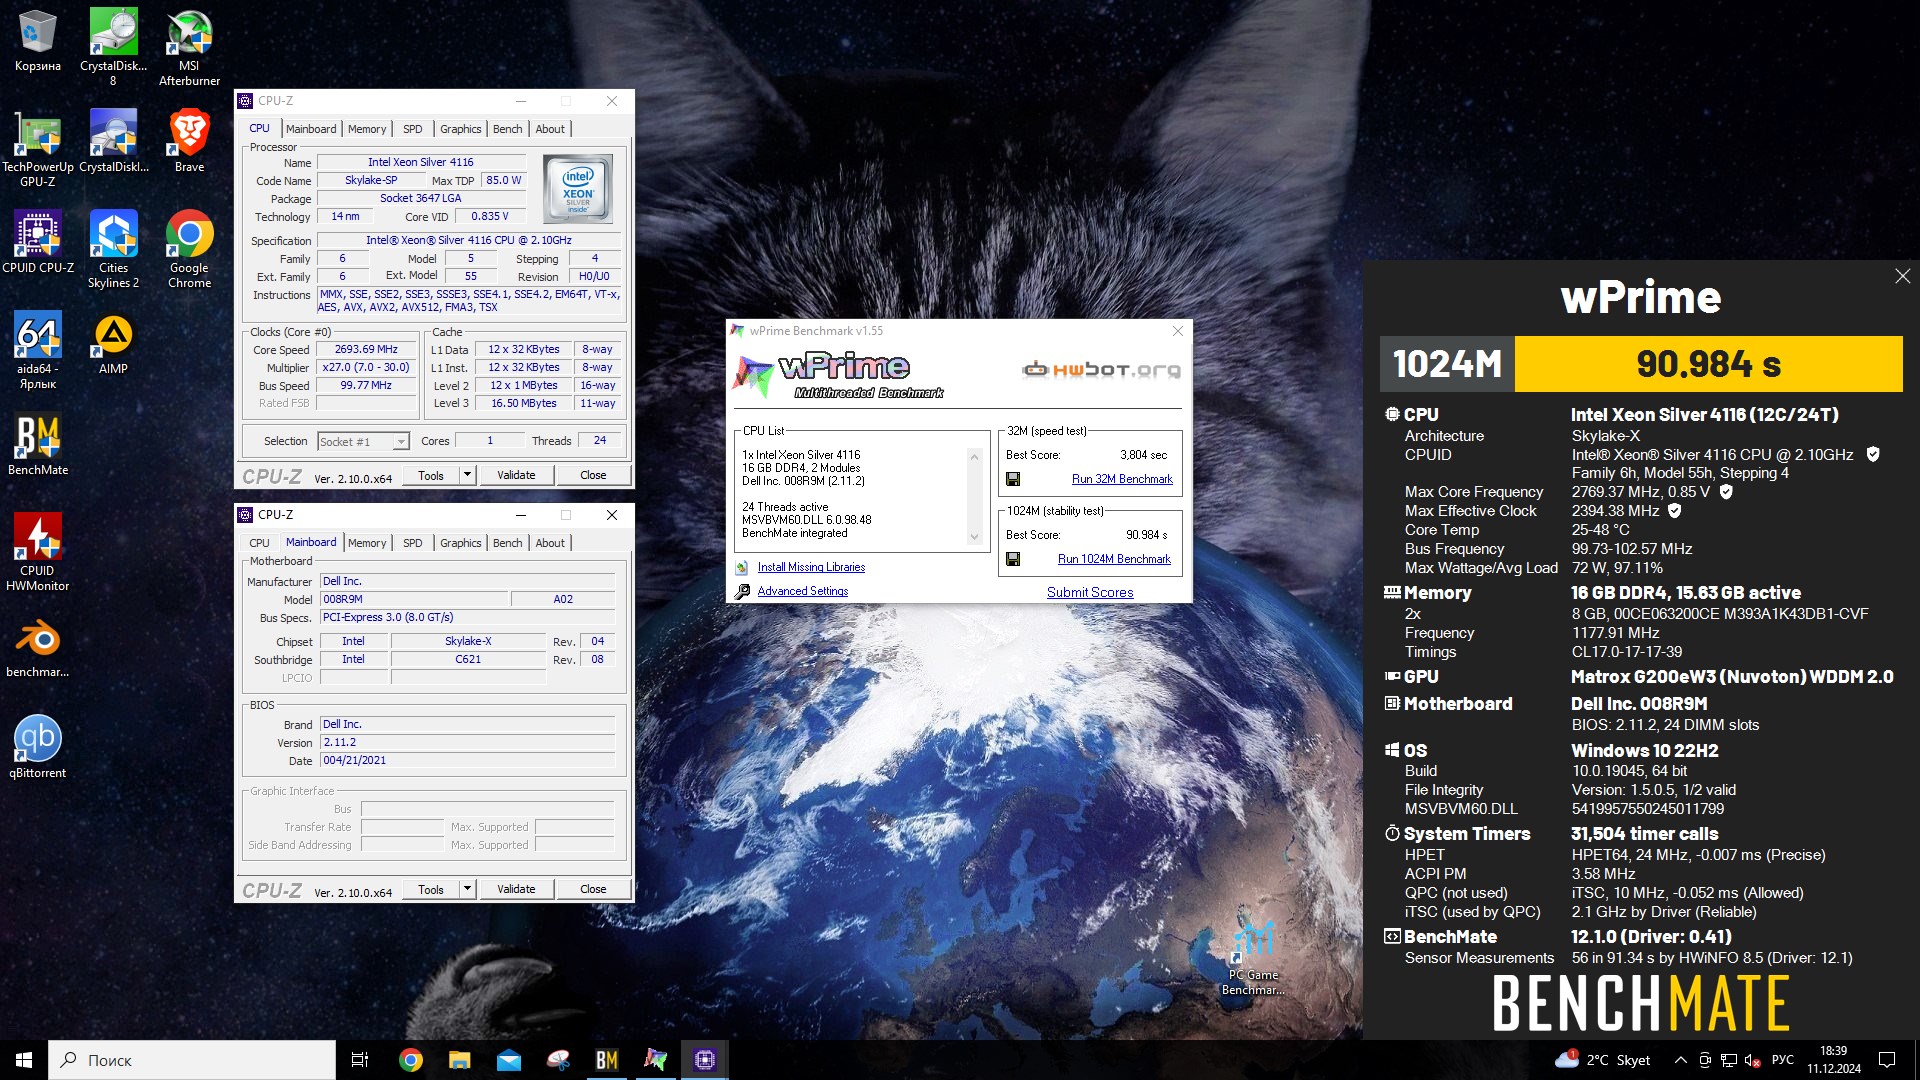Screen dimensions: 1920x1080
Task: Open SPD tab in top CPU-Z window
Action: [x=413, y=129]
